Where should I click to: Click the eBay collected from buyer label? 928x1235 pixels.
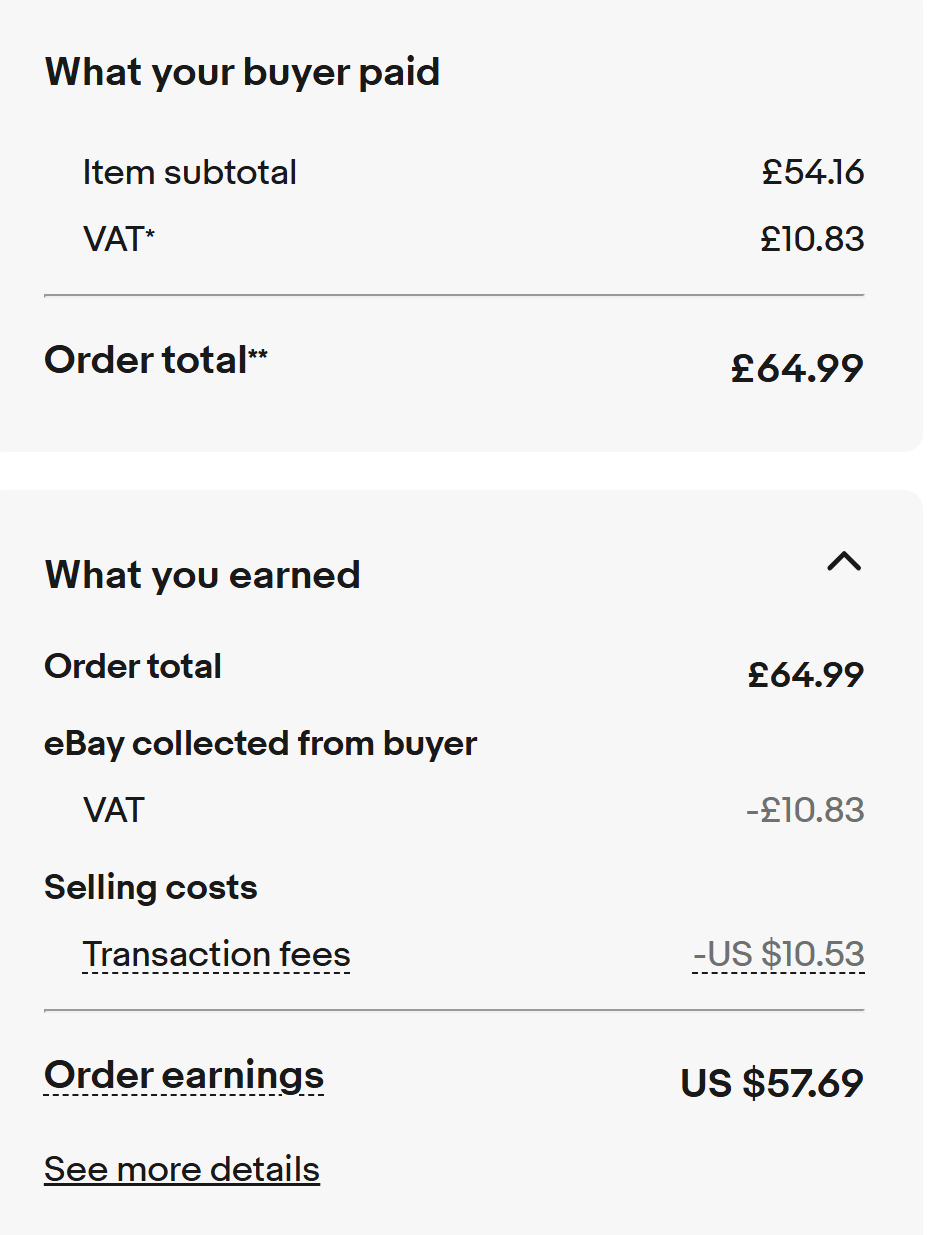261,744
